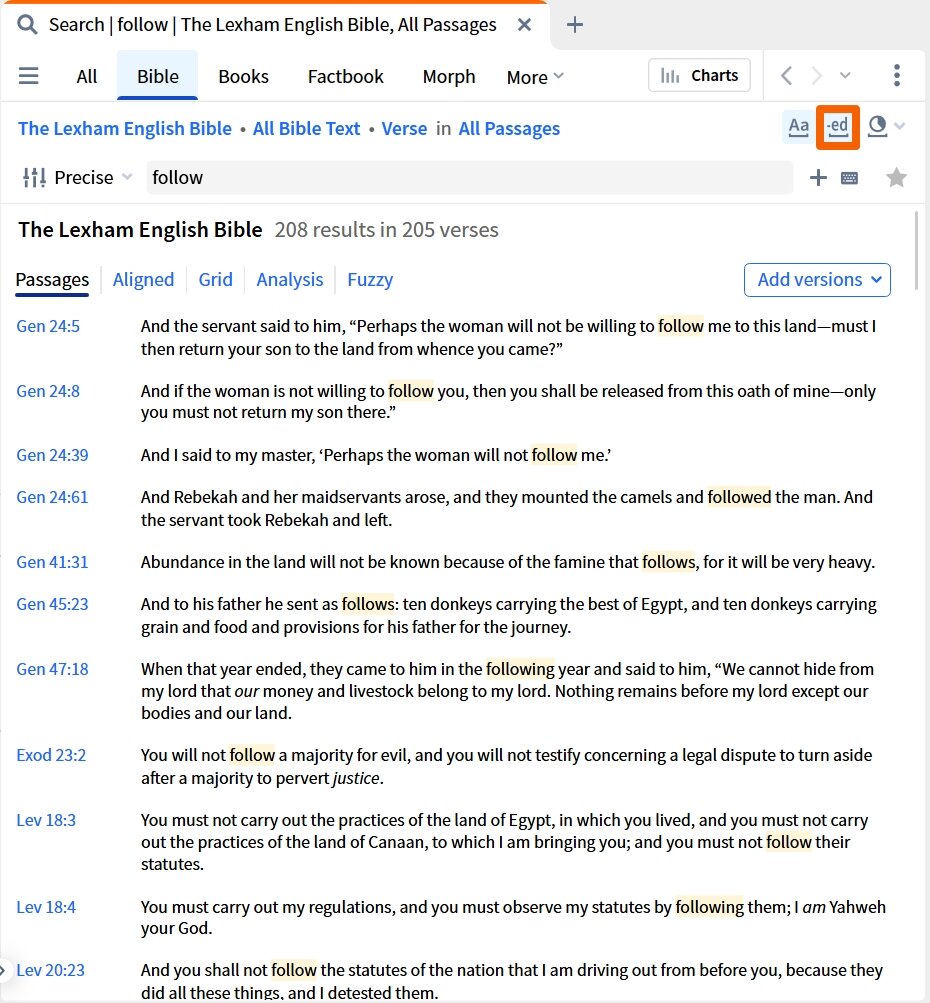Change the All Bible Text field

point(306,129)
